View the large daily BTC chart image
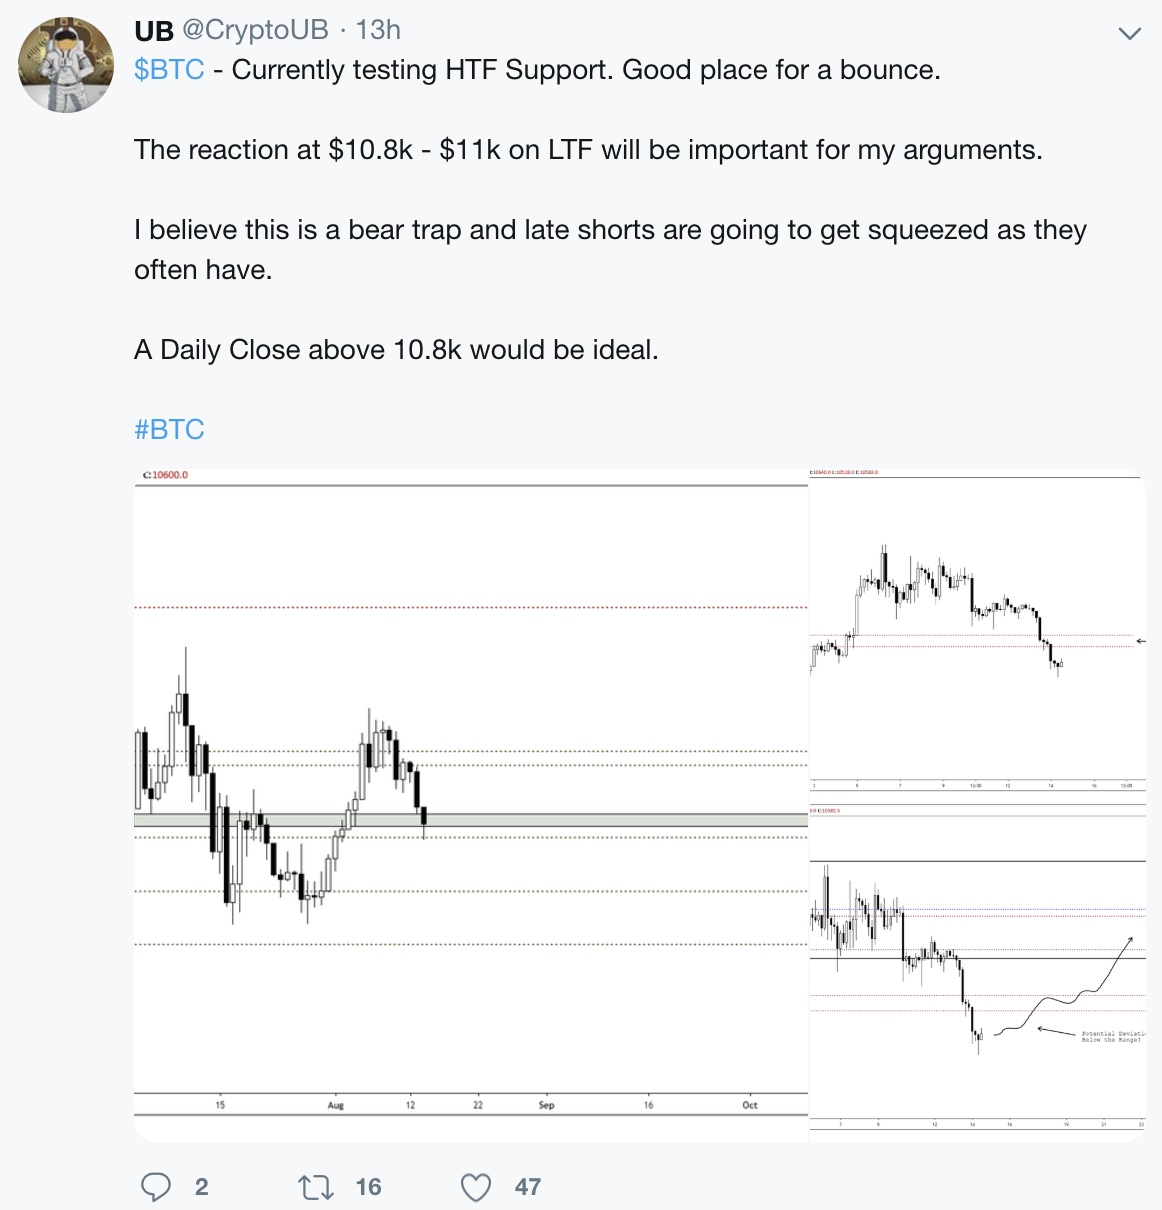The height and width of the screenshot is (1210, 1162). tap(470, 805)
